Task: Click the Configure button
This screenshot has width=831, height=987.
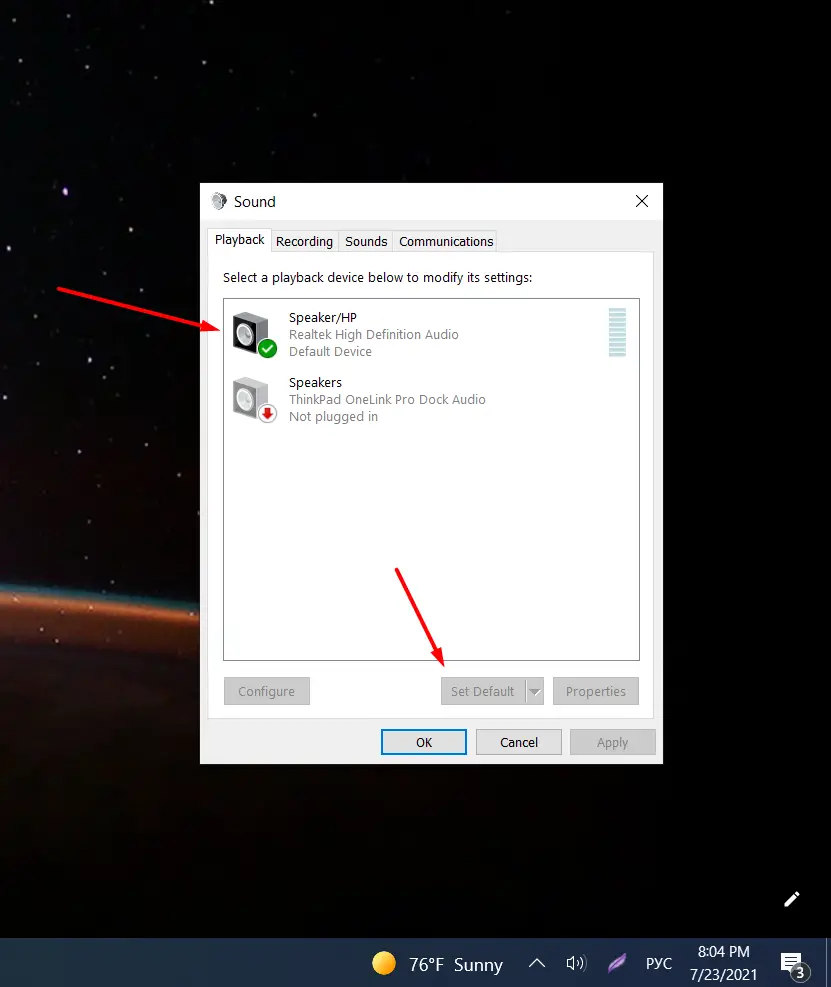Action: [267, 691]
